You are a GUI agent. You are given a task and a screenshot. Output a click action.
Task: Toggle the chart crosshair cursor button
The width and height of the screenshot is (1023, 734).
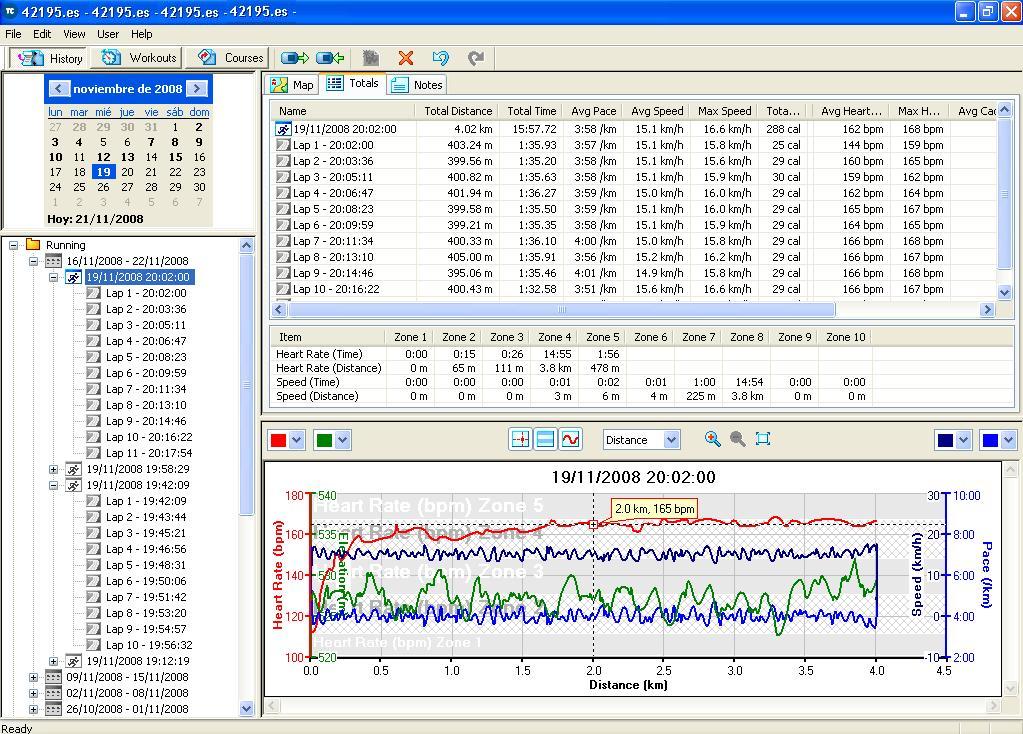[x=519, y=439]
